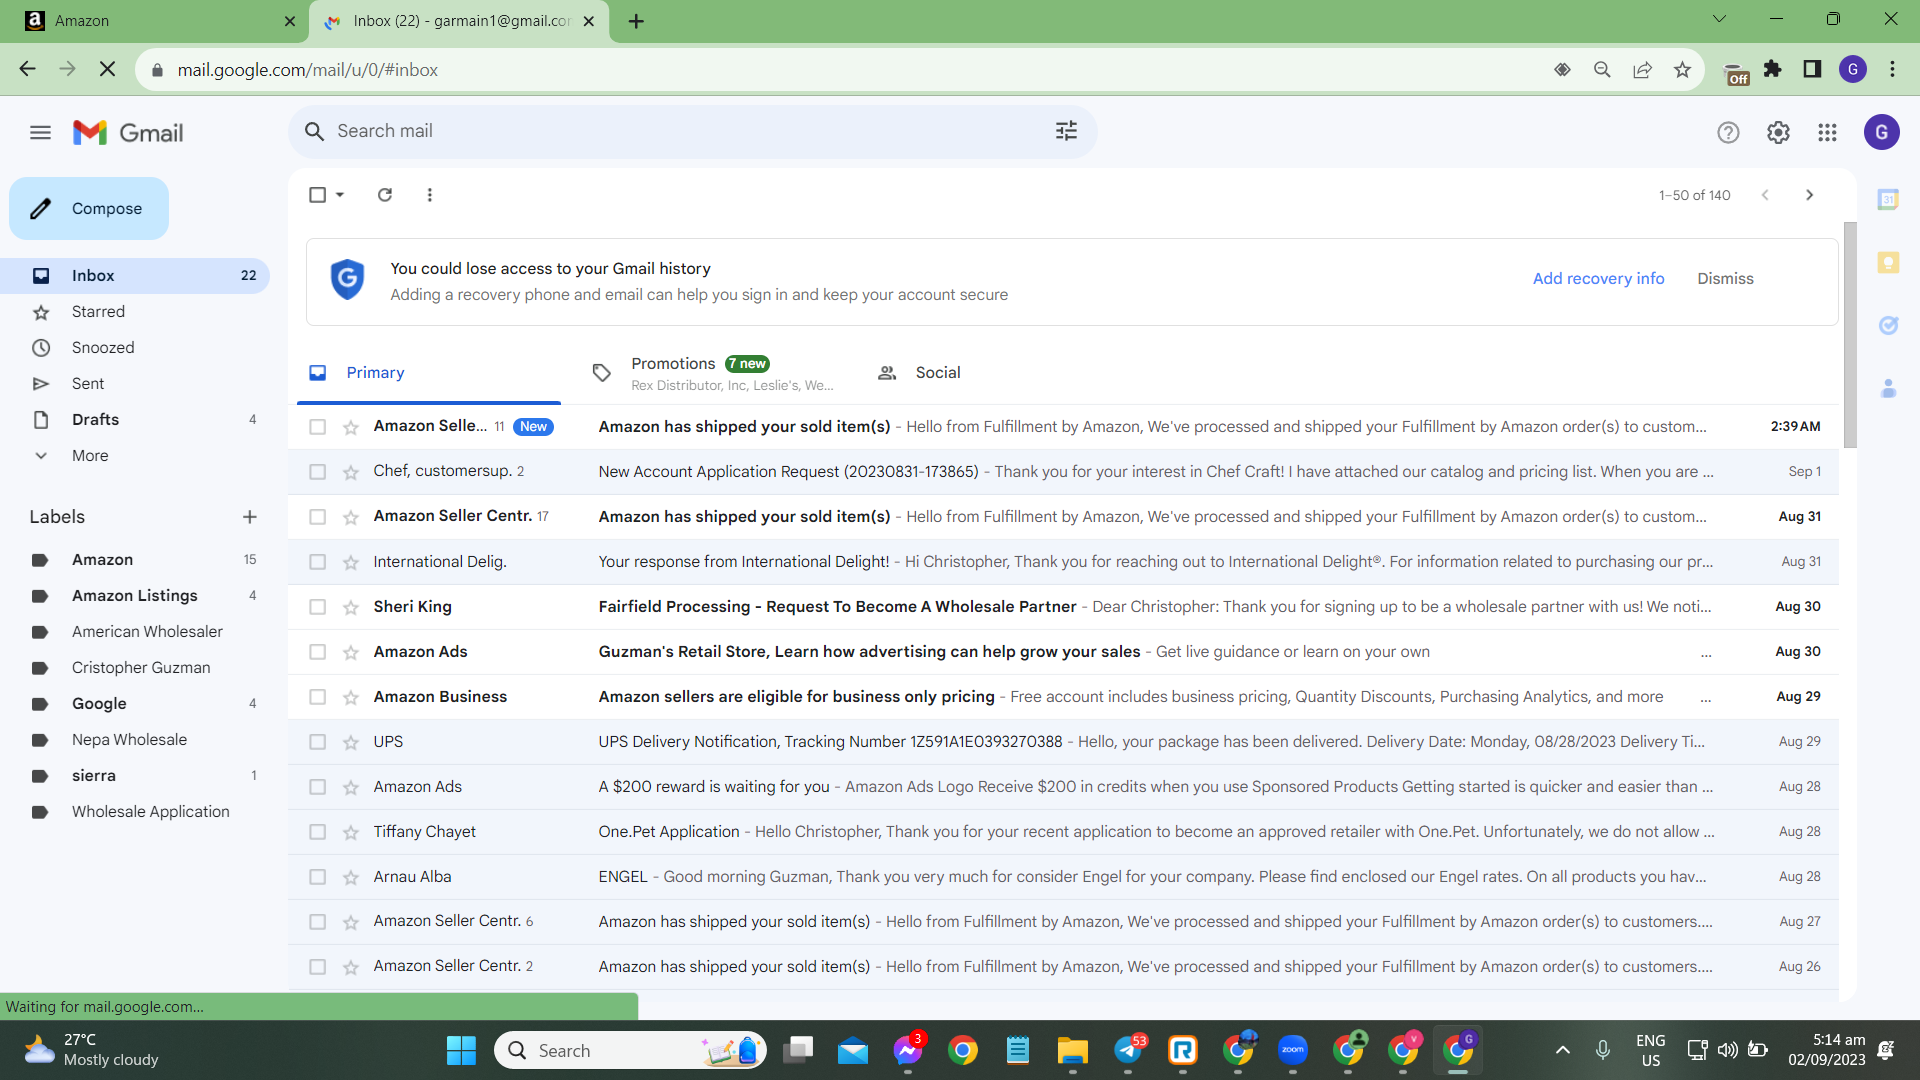Check the Arnau Alba email checkbox
The height and width of the screenshot is (1080, 1920).
[318, 877]
